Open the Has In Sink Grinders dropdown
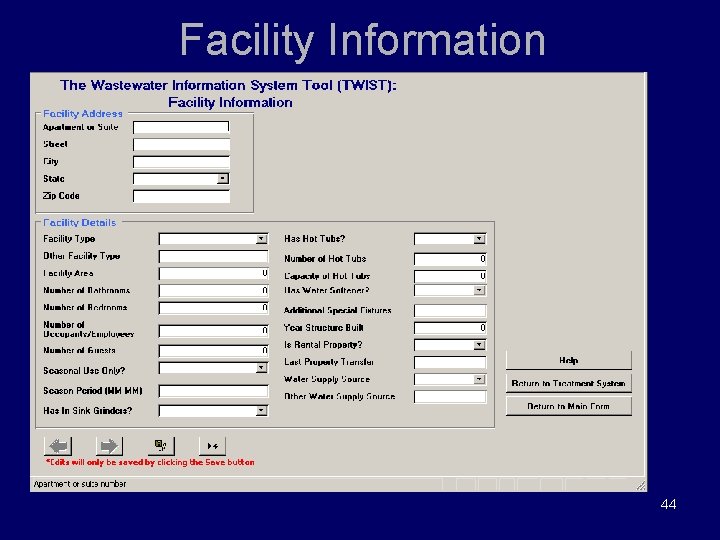Image resolution: width=720 pixels, height=540 pixels. pos(262,411)
